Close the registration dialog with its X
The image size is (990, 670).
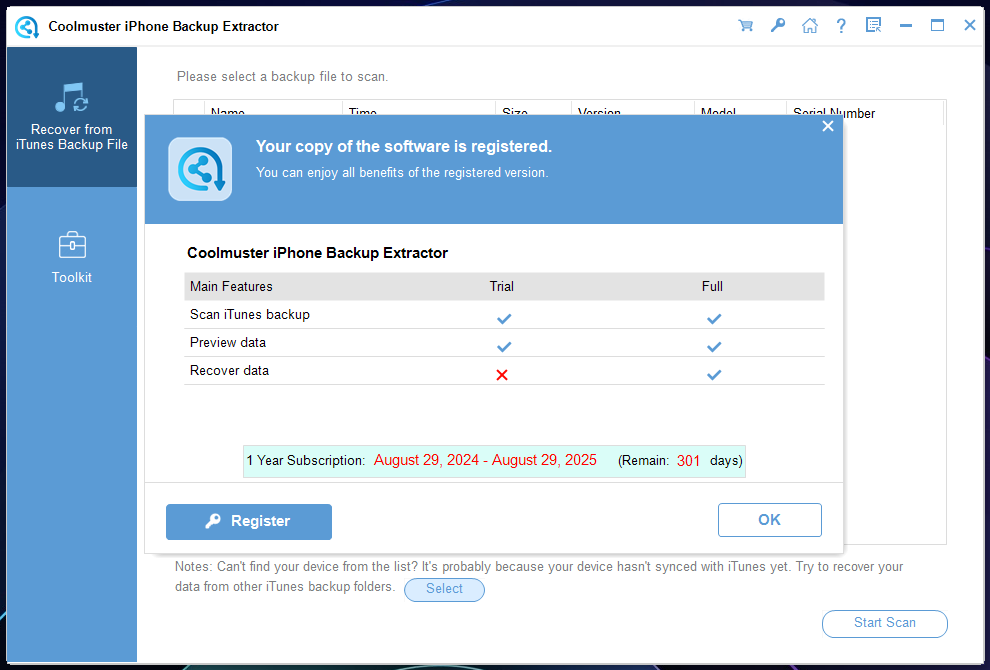click(x=827, y=126)
